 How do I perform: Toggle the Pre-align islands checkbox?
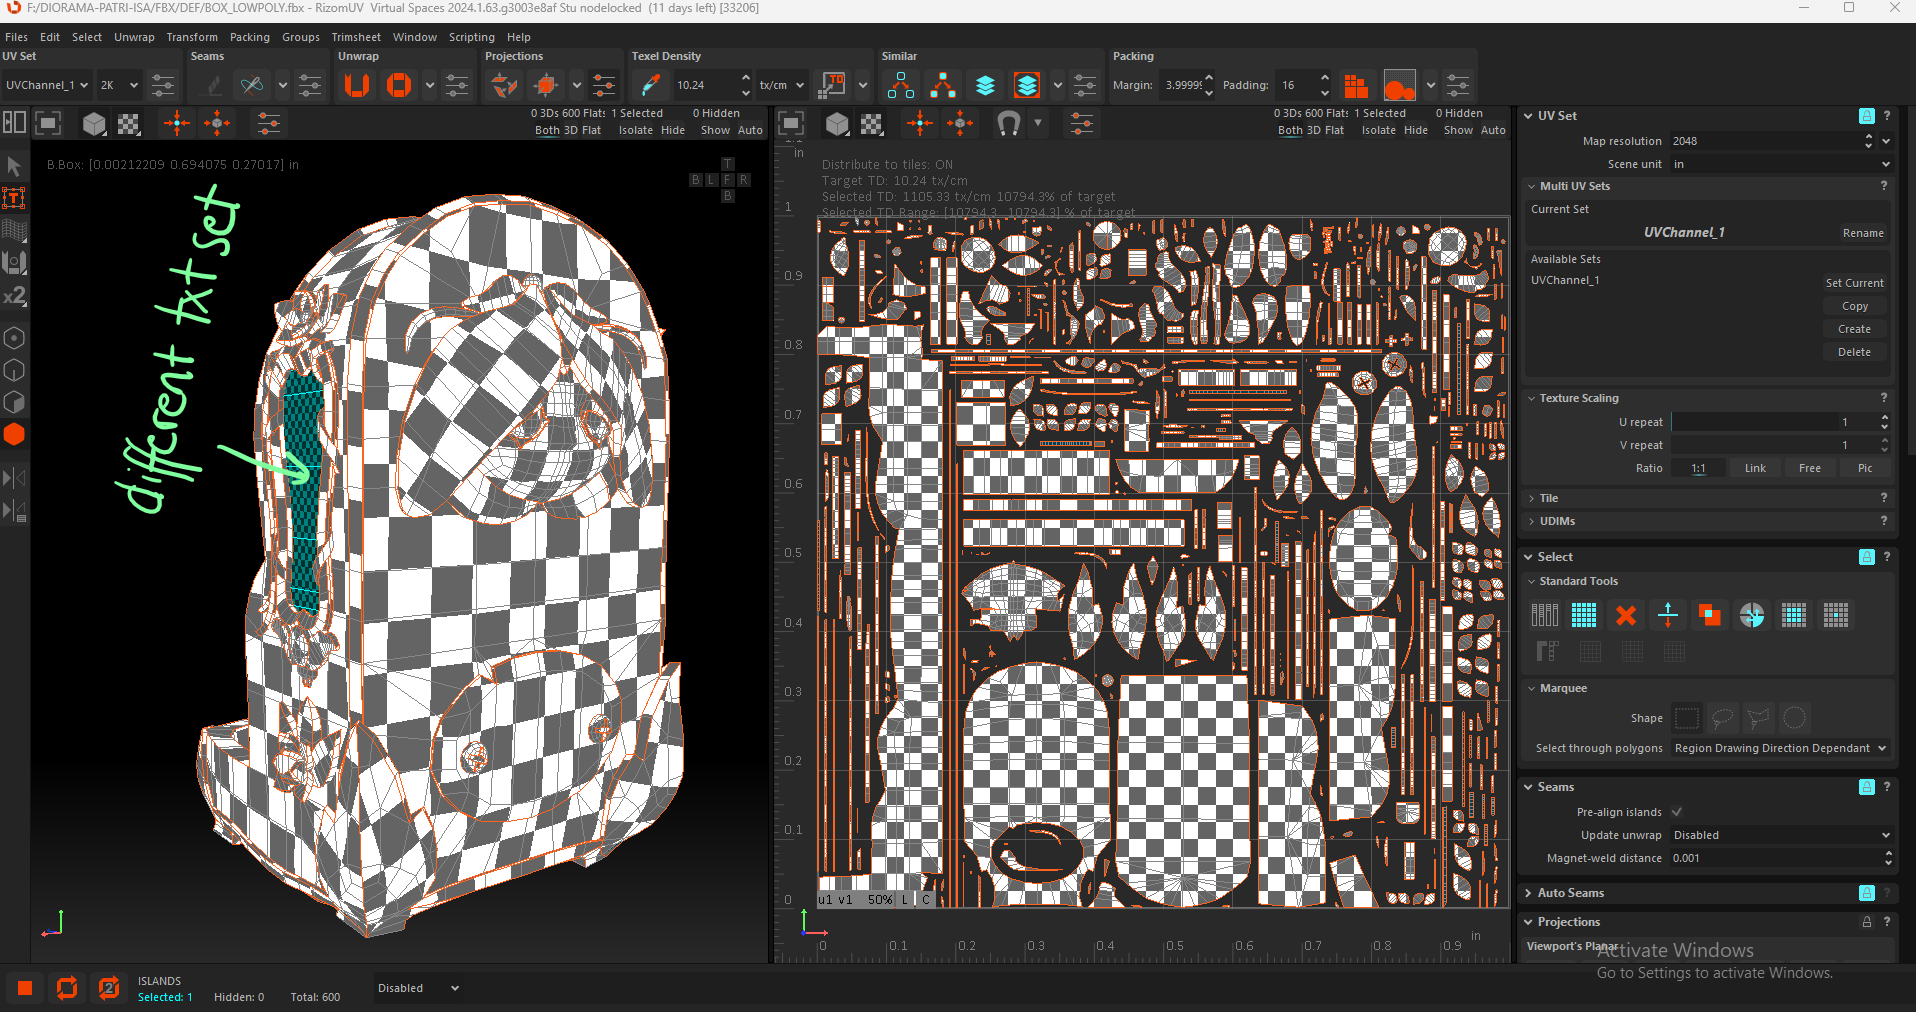coord(1677,812)
